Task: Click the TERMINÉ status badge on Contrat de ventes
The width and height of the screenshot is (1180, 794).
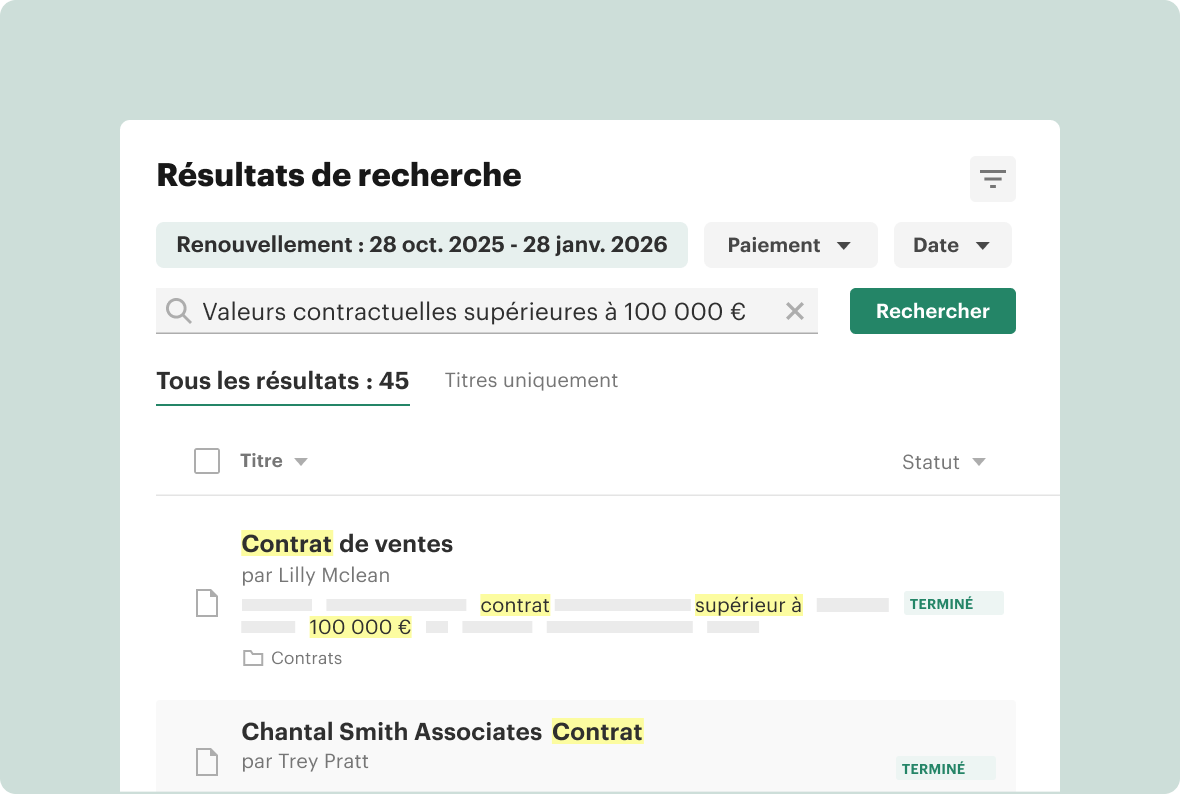Action: 953,604
